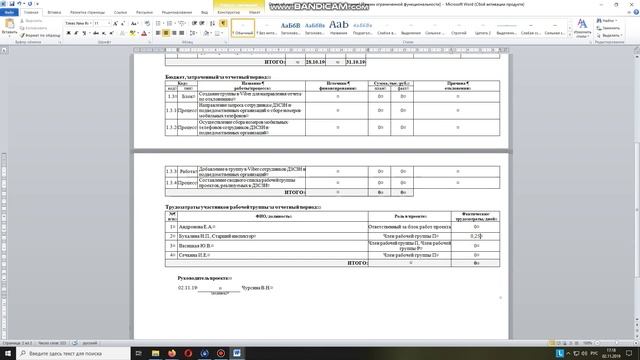
Task: Open Windows Start menu
Action: pyautogui.click(x=8, y=353)
